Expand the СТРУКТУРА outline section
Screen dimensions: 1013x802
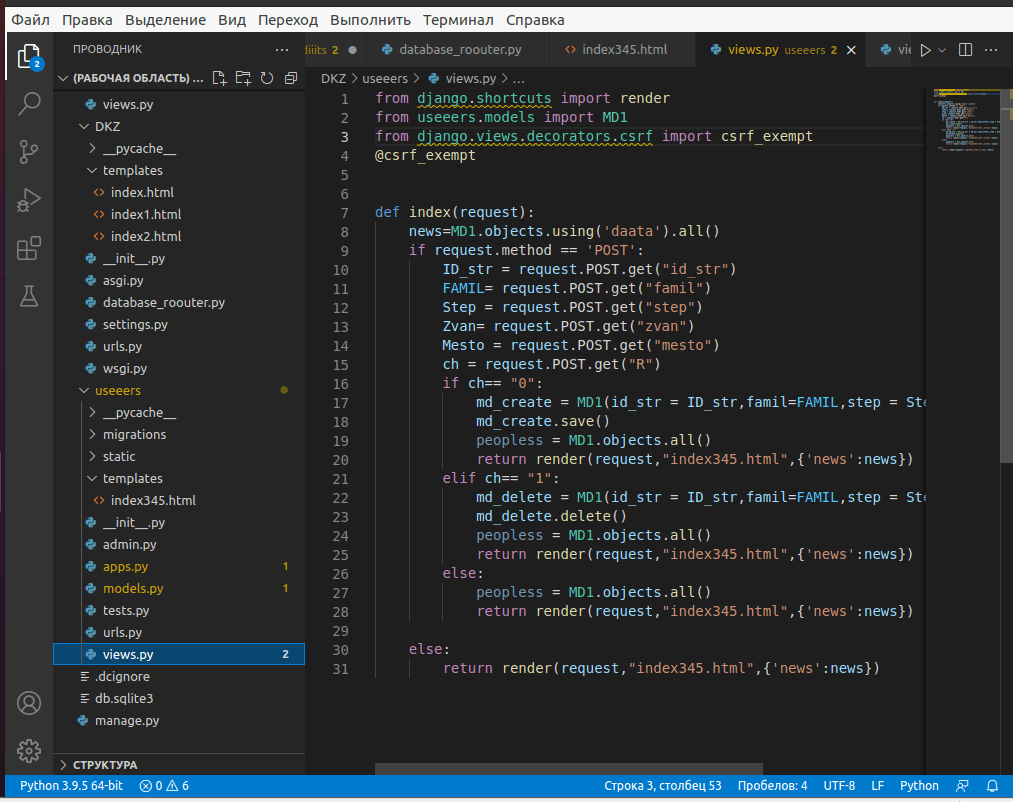(105, 765)
